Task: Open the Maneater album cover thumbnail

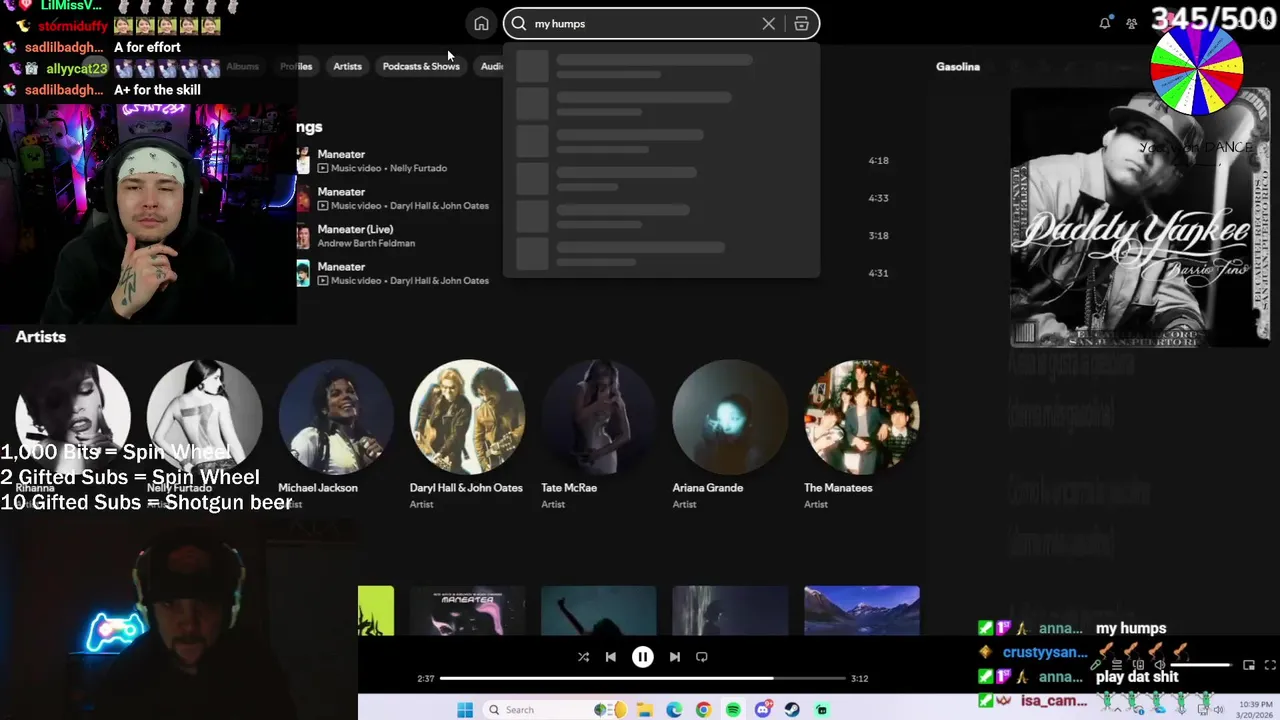Action: (x=467, y=610)
